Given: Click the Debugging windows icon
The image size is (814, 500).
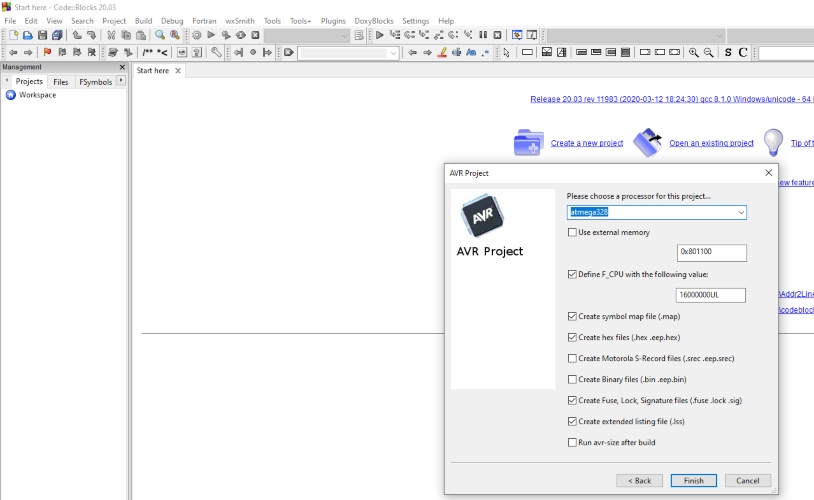Looking at the screenshot, I should (x=517, y=35).
